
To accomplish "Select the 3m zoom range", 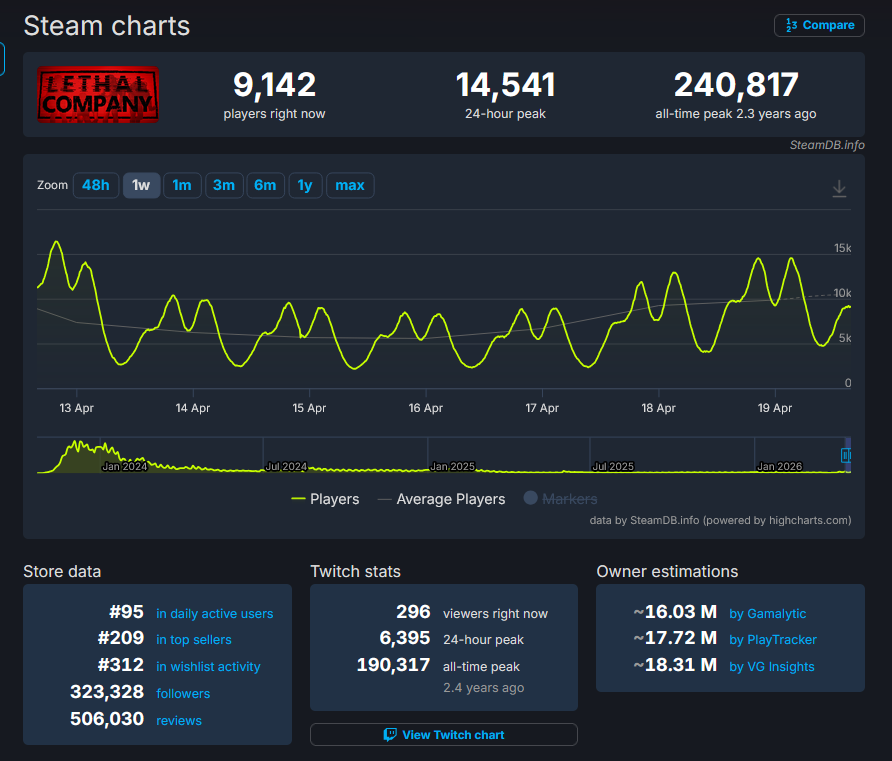I will tap(224, 185).
